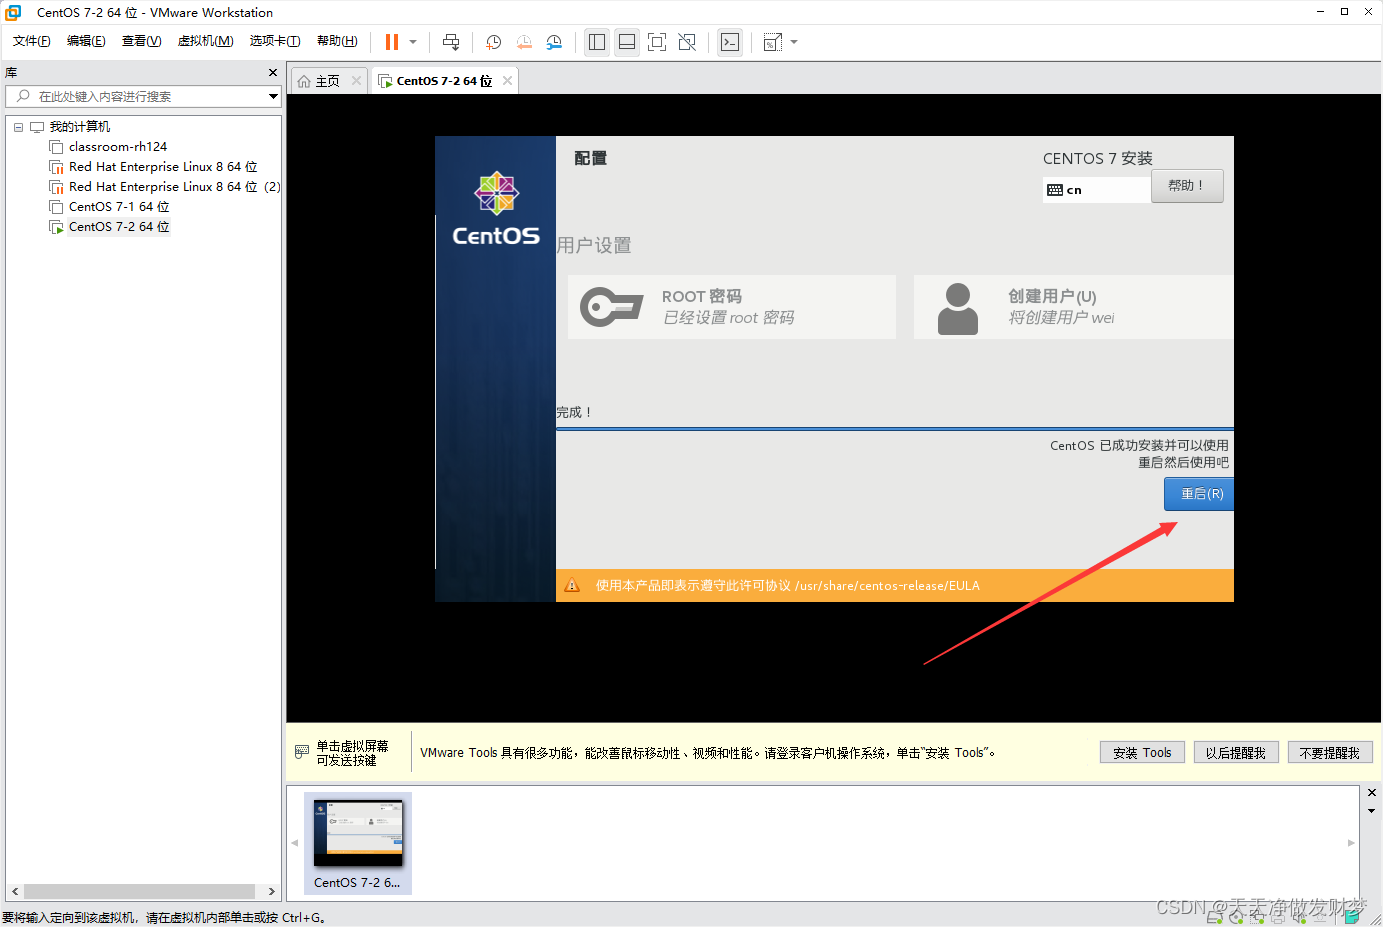Toggle Unity mode icon

(687, 42)
